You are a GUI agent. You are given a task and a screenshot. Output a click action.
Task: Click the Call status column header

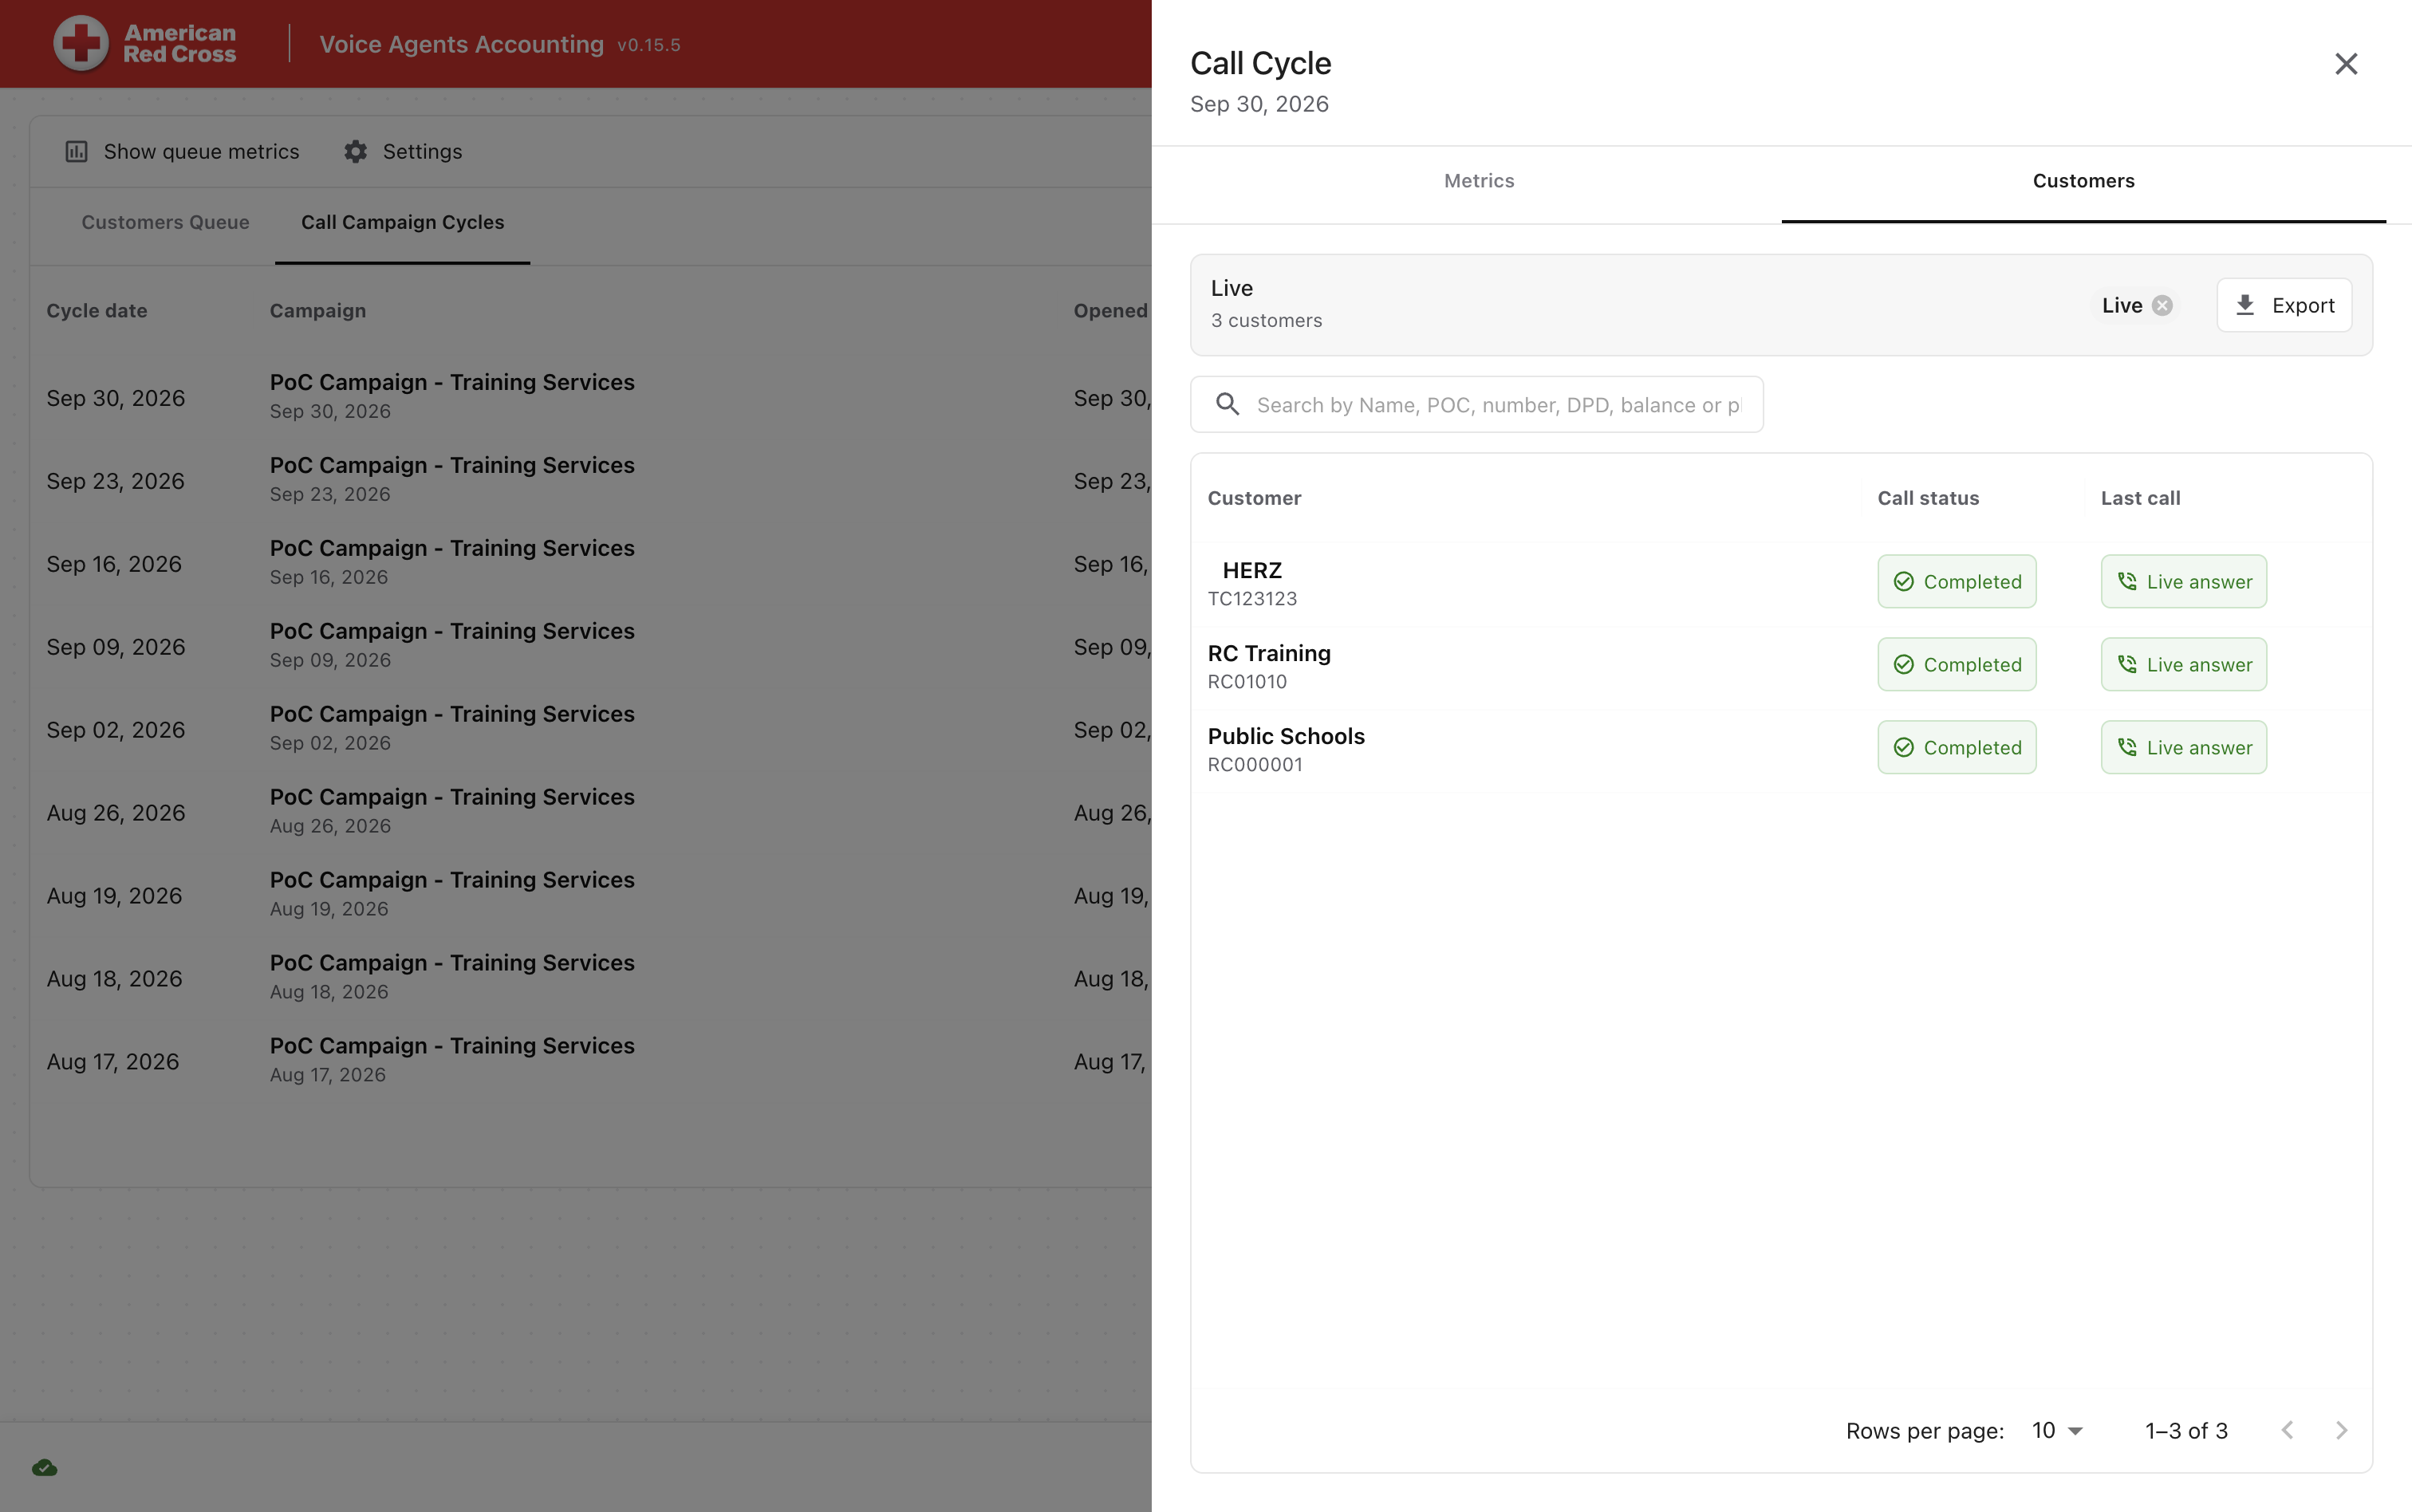[x=1927, y=498]
